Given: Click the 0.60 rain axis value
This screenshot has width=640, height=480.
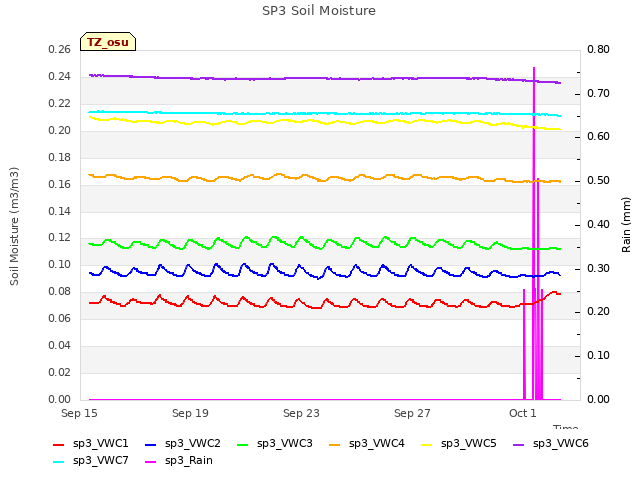Looking at the screenshot, I should [598, 137].
